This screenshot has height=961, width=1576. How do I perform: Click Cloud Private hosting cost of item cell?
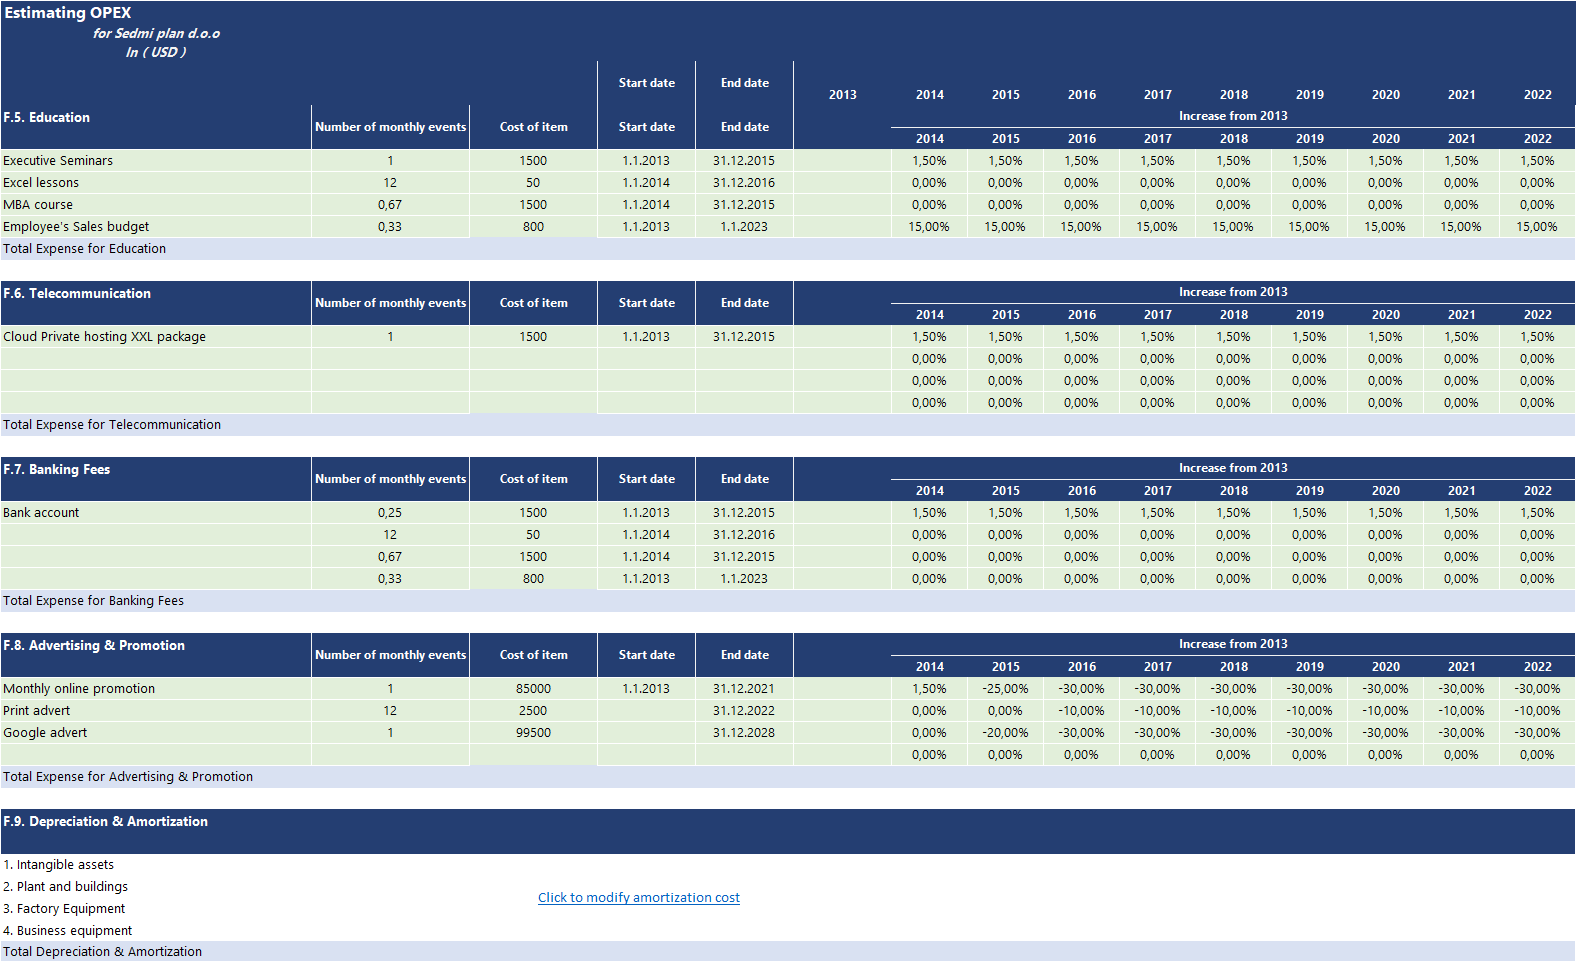pyautogui.click(x=533, y=337)
